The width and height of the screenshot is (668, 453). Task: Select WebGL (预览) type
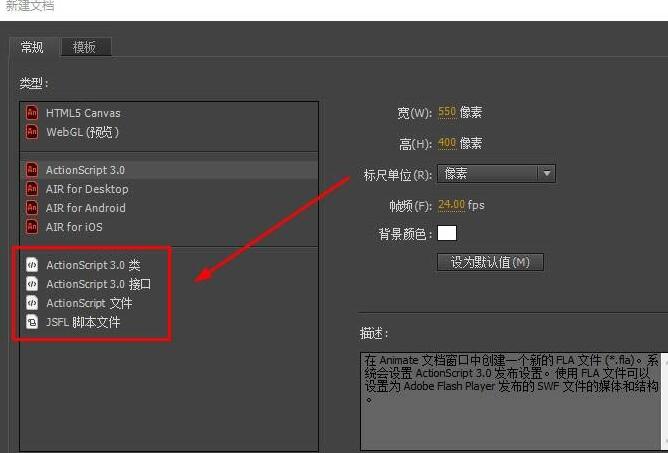[x=169, y=132]
